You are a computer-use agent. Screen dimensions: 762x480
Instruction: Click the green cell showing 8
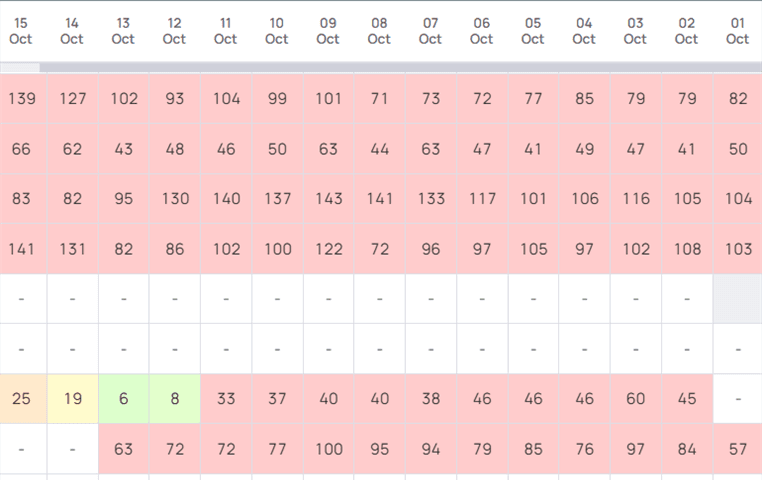coord(175,399)
